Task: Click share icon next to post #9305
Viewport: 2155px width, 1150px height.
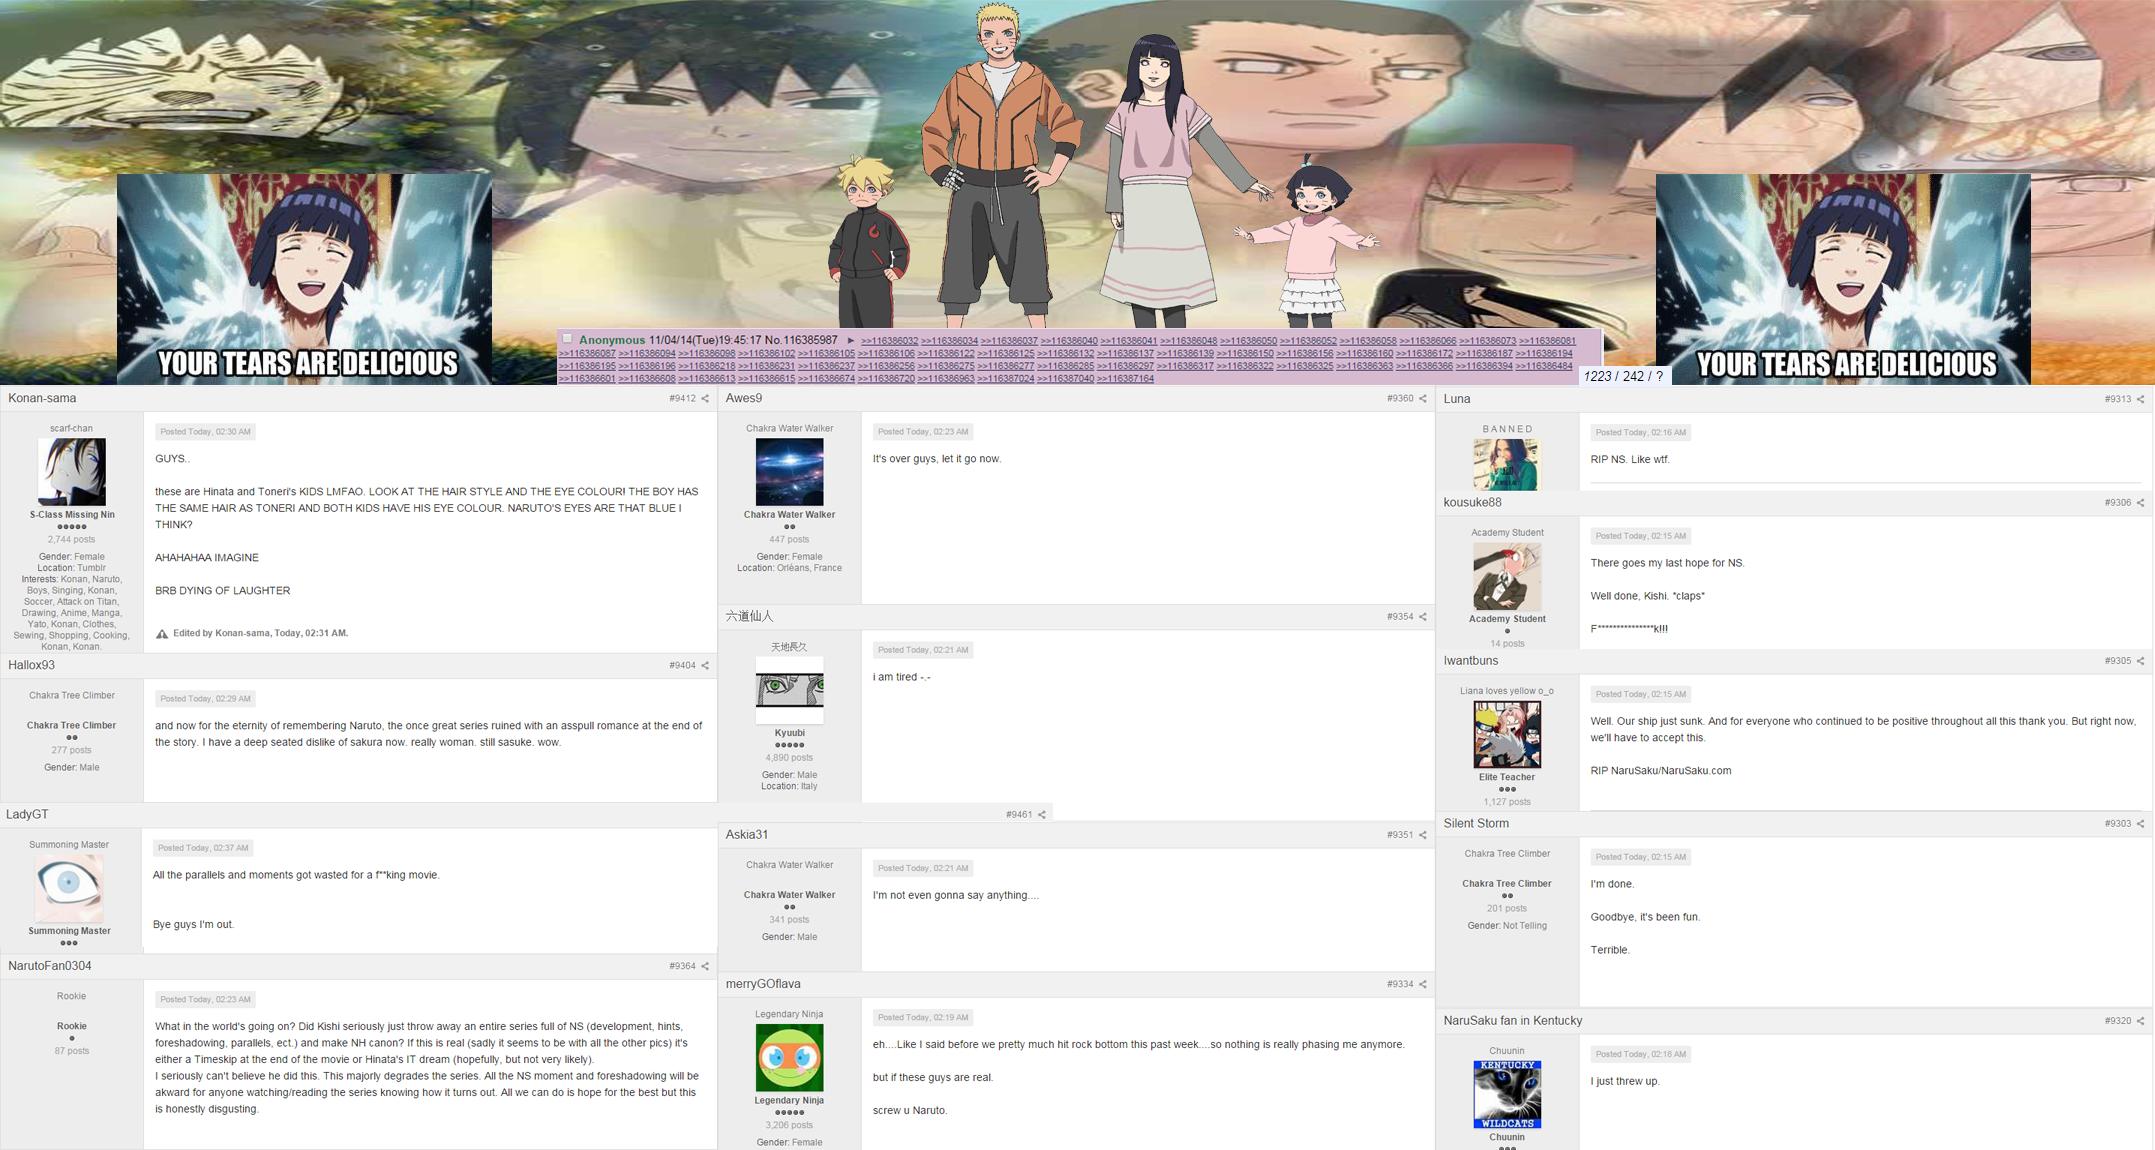Action: click(2140, 661)
